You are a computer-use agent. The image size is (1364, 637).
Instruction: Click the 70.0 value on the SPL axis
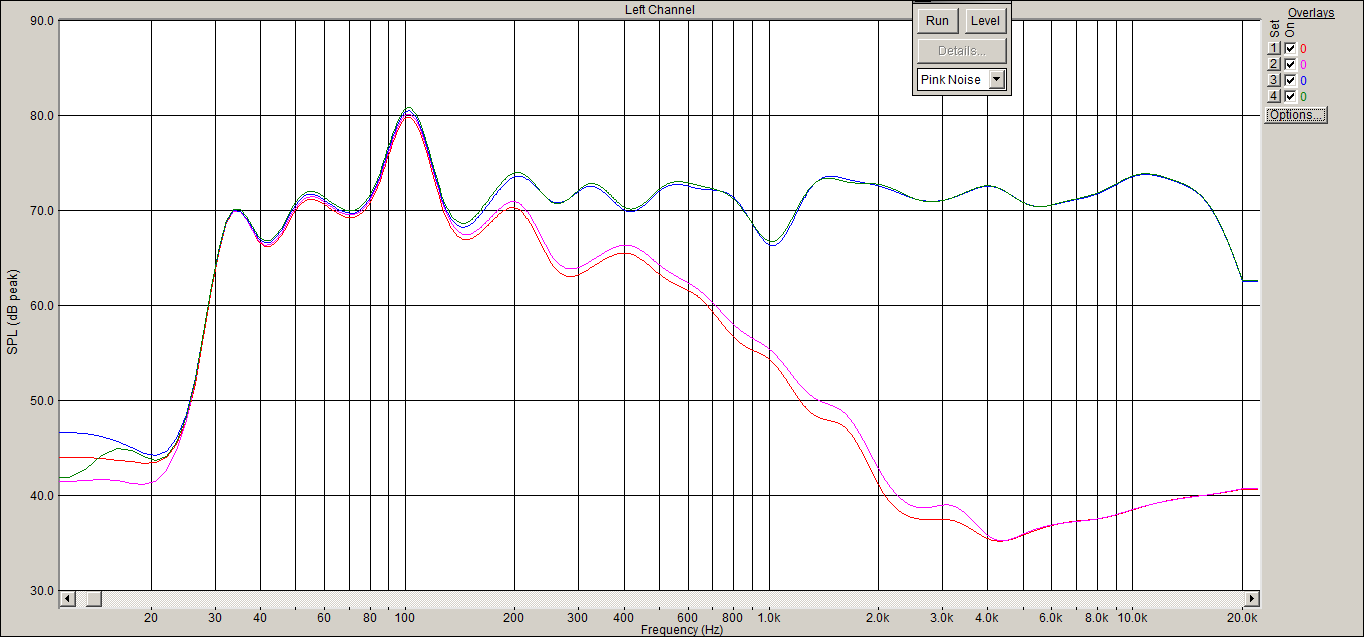point(42,210)
